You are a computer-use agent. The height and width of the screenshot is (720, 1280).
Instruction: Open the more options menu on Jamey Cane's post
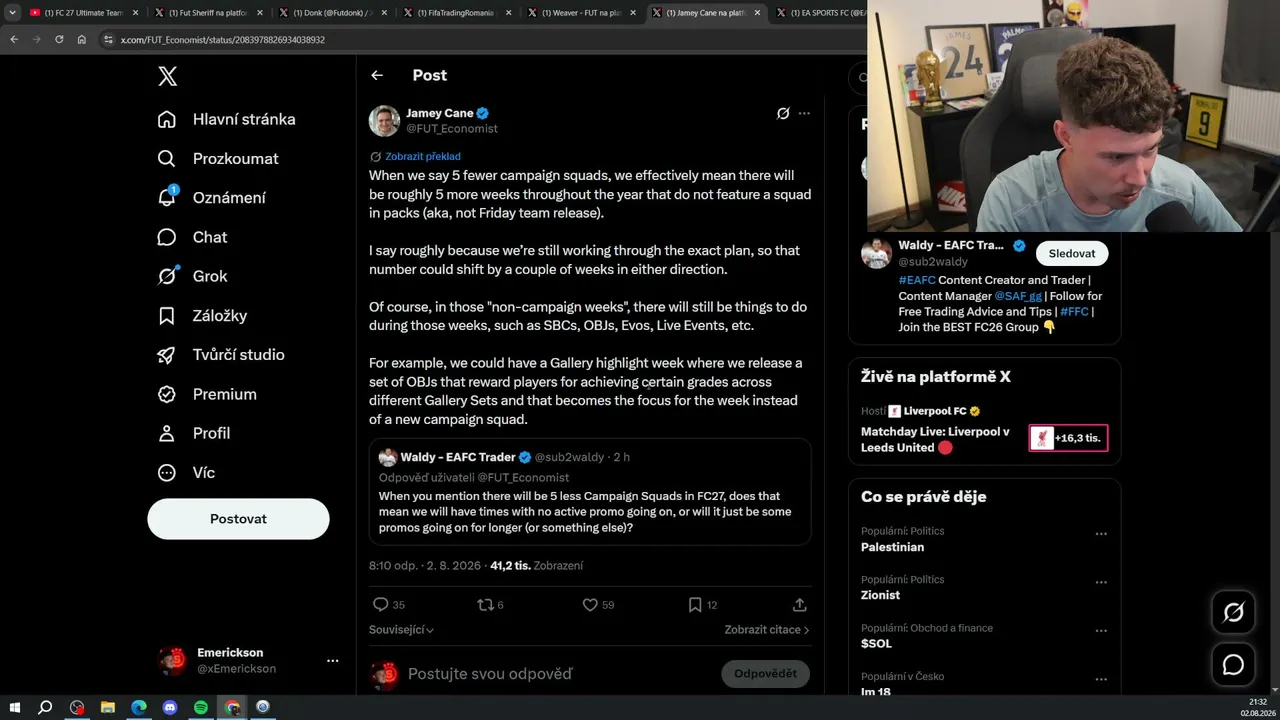click(x=804, y=113)
